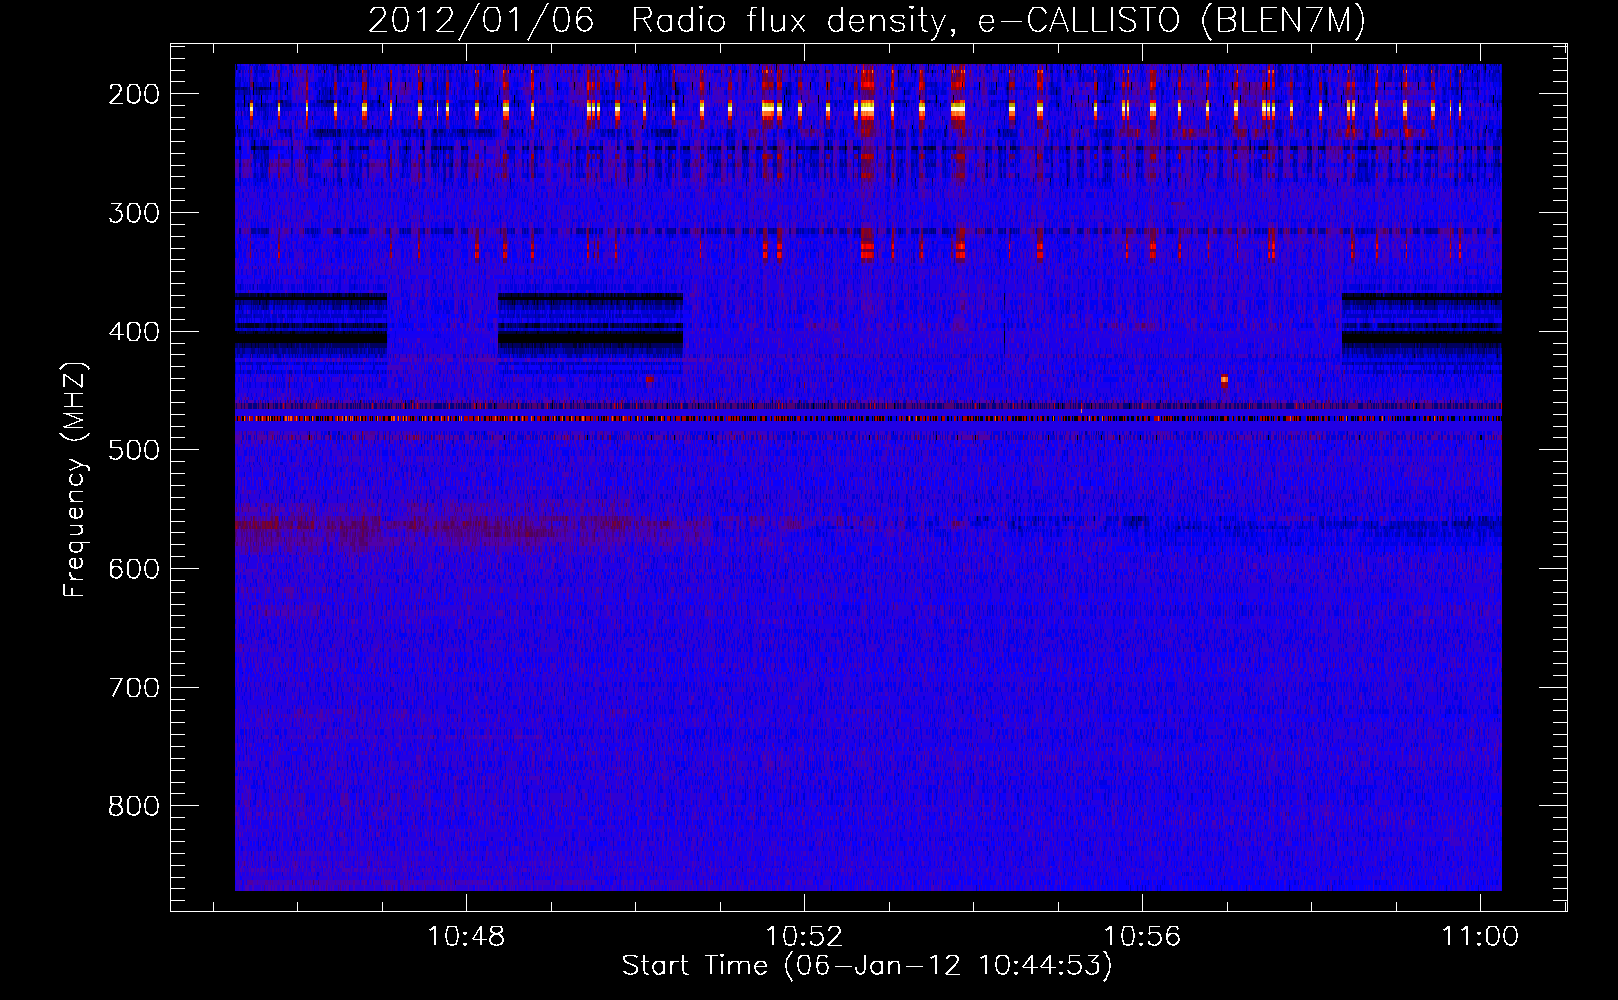1618x1000 pixels.
Task: Click the bright spot near 10:57 at 440 MHz
Action: pos(1224,380)
